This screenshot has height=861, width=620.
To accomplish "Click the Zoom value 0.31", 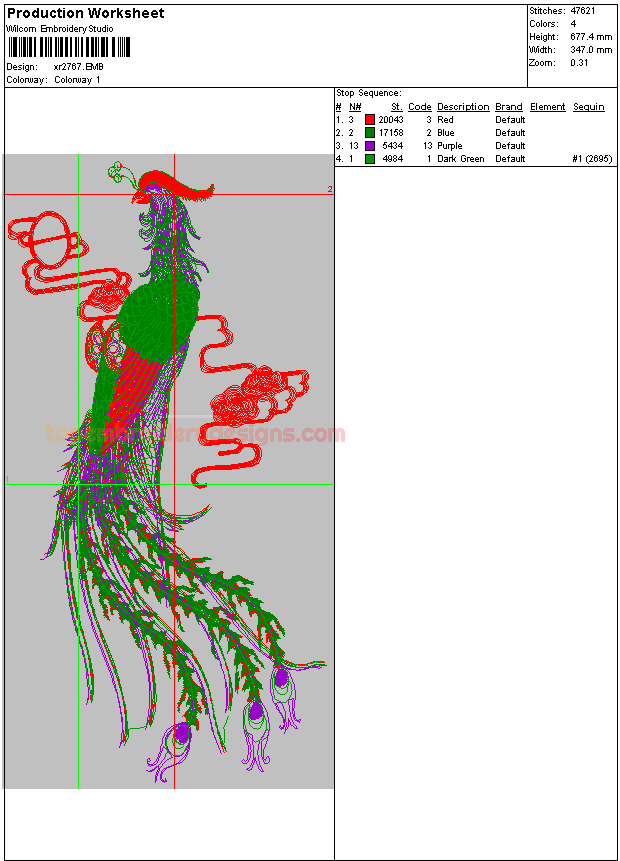I will [x=579, y=63].
